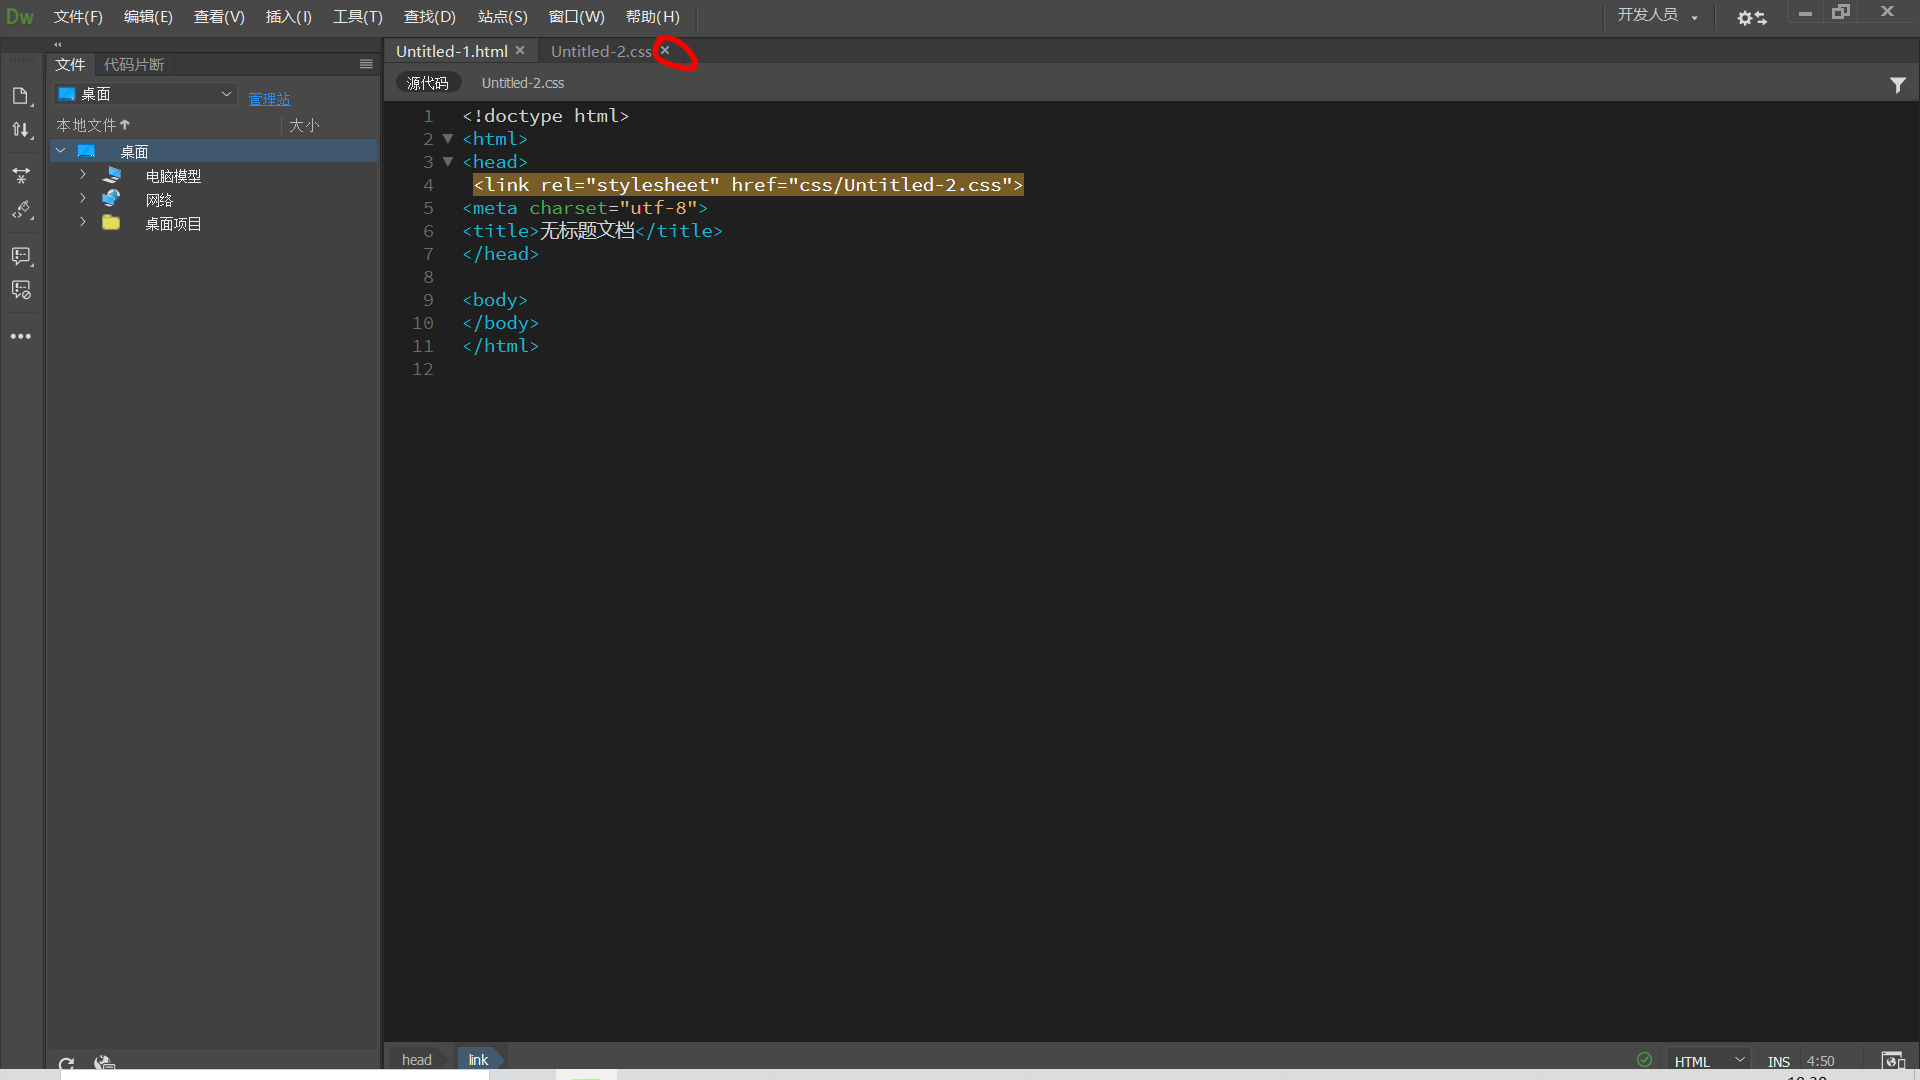Close the Untitled-2.css tab
Viewport: 1920px width, 1080px height.
pyautogui.click(x=665, y=50)
